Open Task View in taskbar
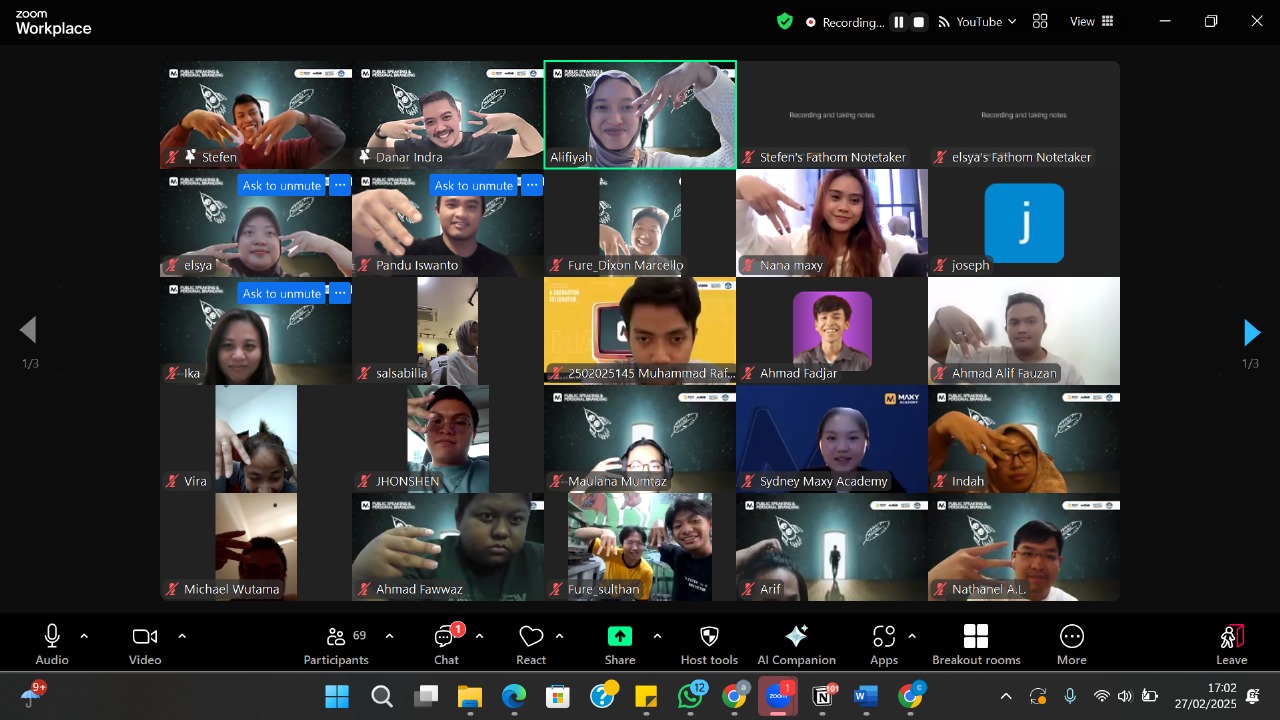 426,697
